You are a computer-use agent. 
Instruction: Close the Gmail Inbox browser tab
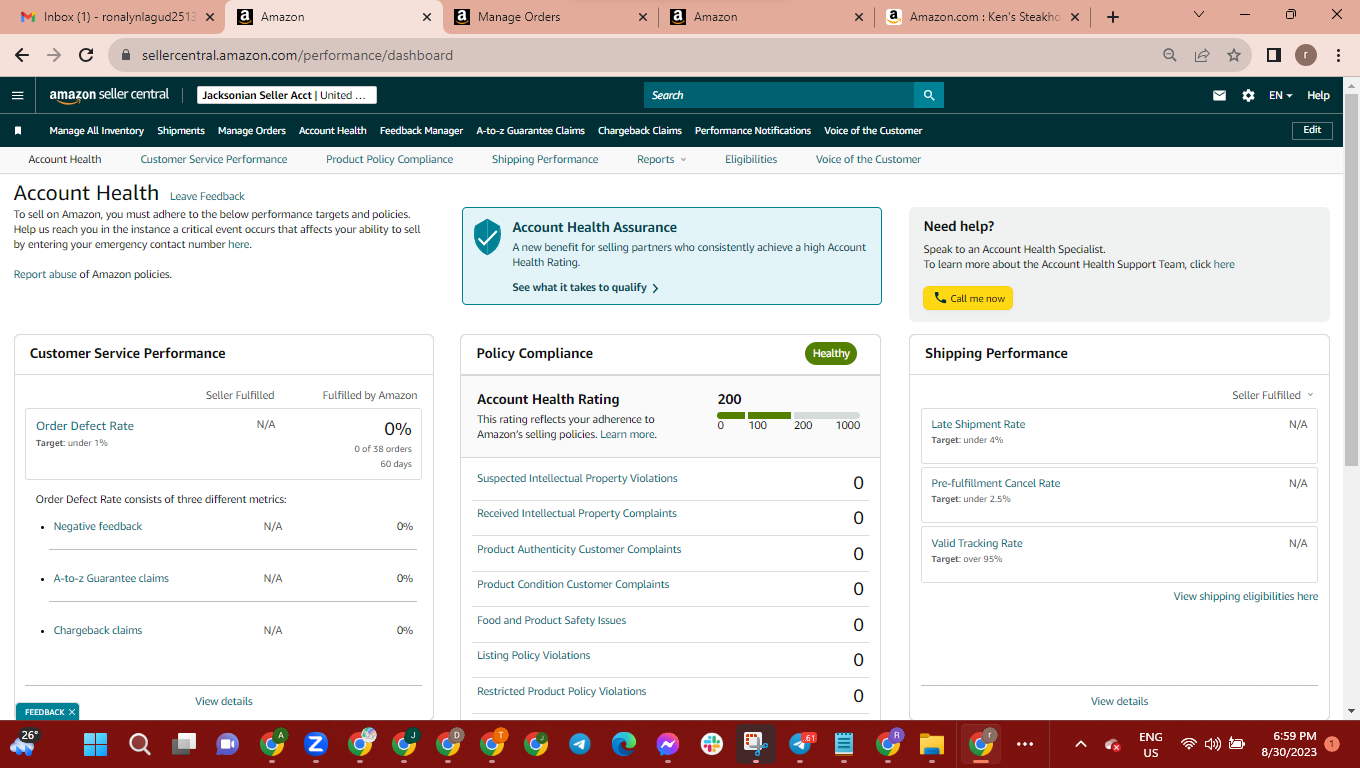point(210,17)
